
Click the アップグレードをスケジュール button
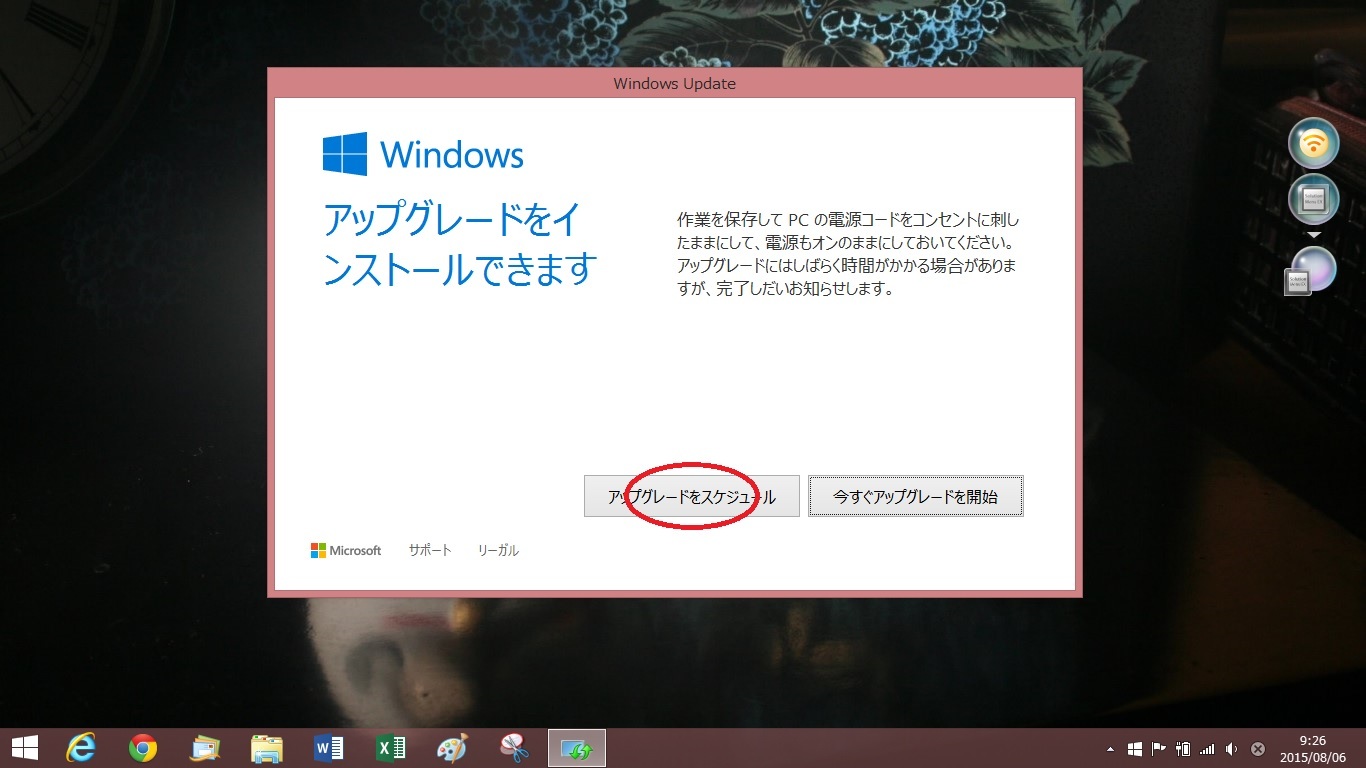(691, 496)
